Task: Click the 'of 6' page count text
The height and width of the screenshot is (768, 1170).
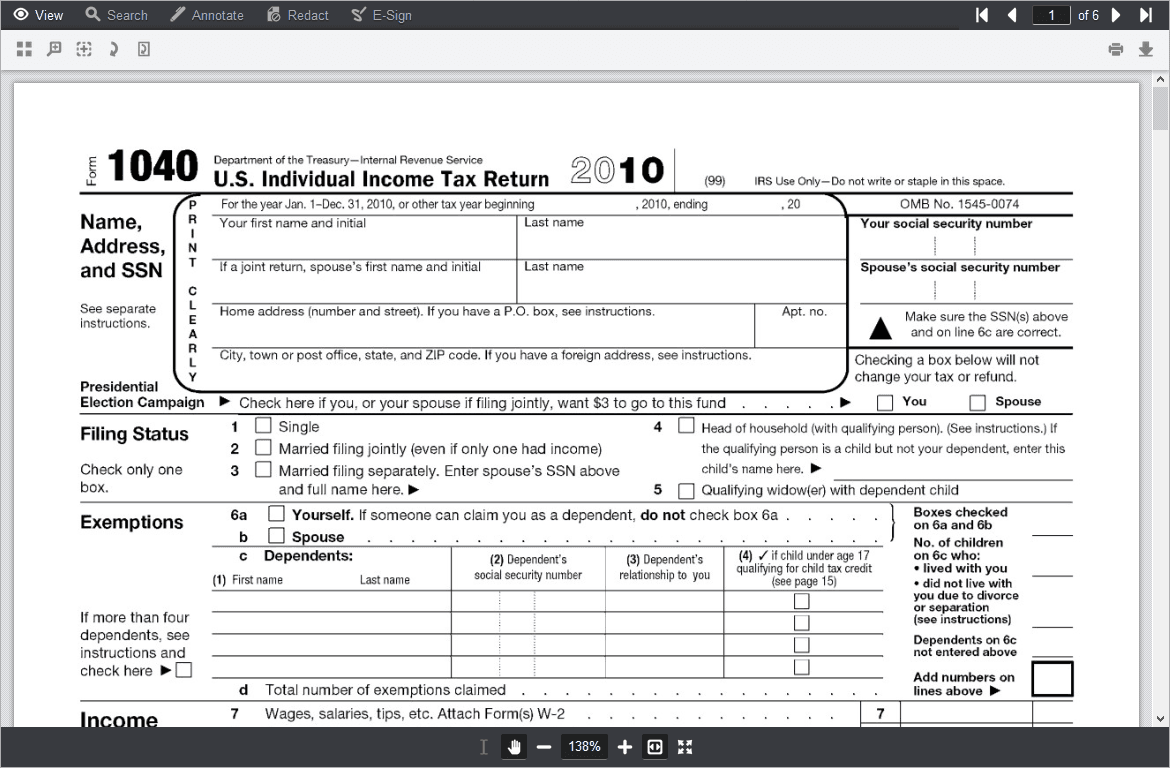Action: click(1088, 15)
